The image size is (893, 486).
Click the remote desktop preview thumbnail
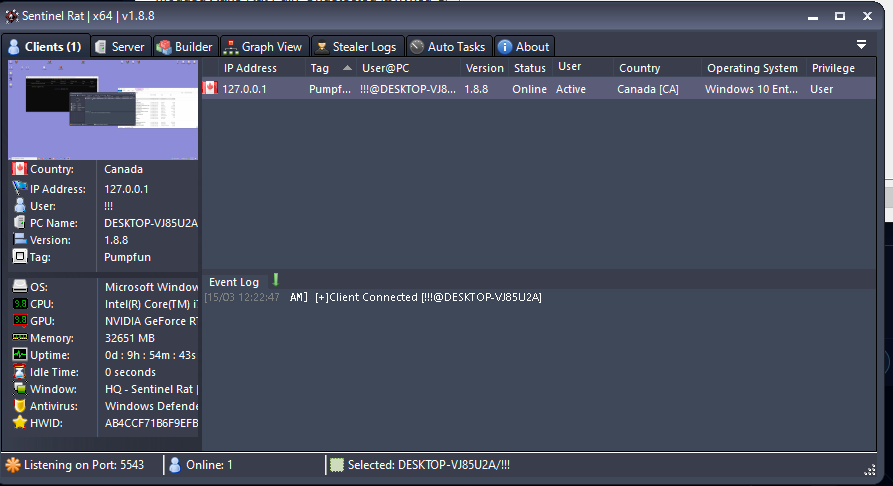103,109
